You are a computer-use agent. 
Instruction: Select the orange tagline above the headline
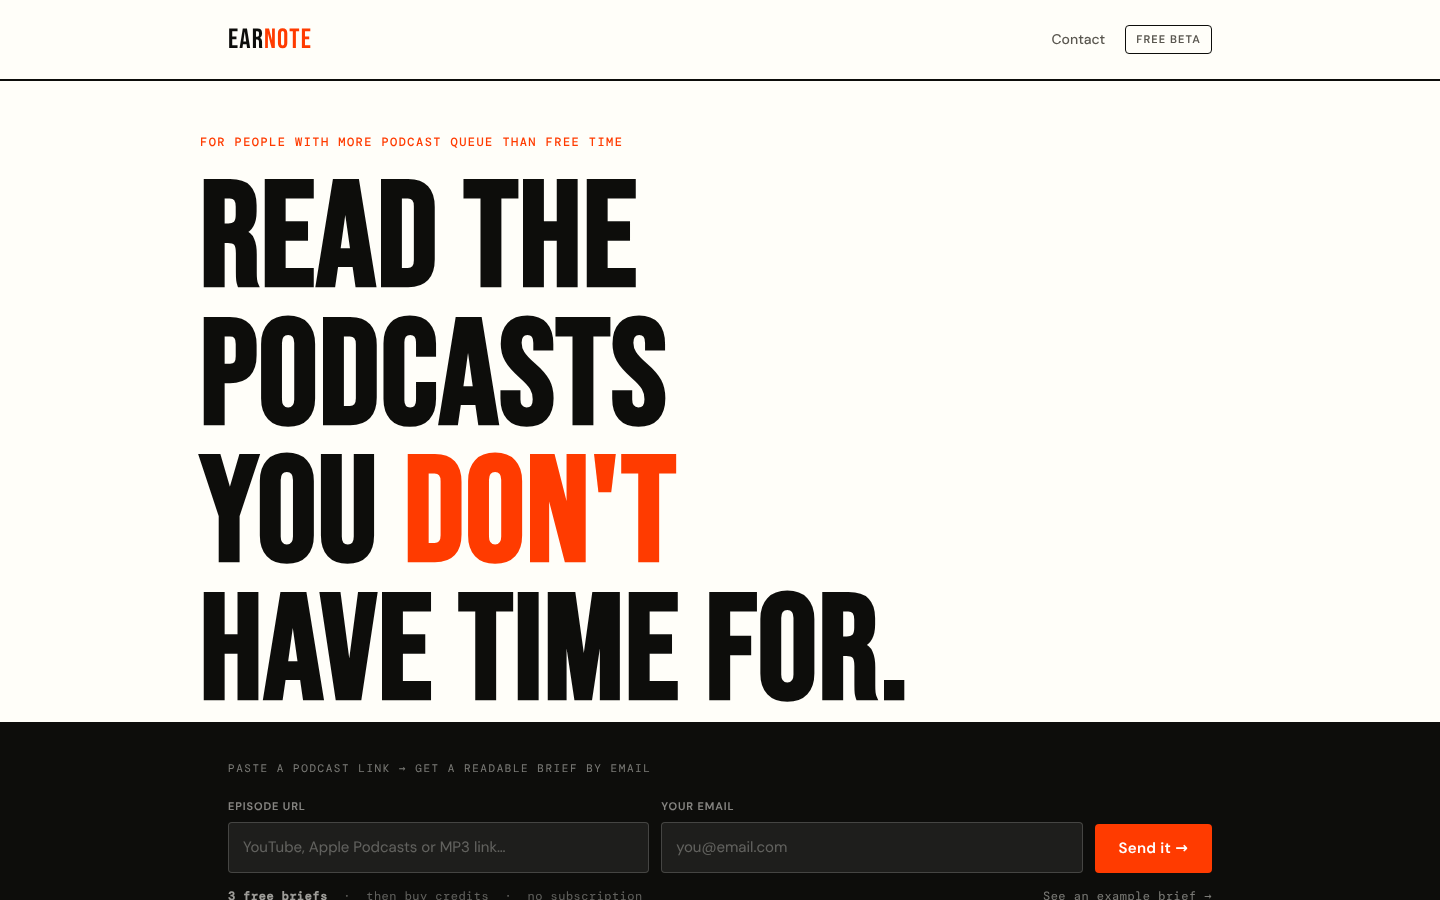click(x=411, y=142)
